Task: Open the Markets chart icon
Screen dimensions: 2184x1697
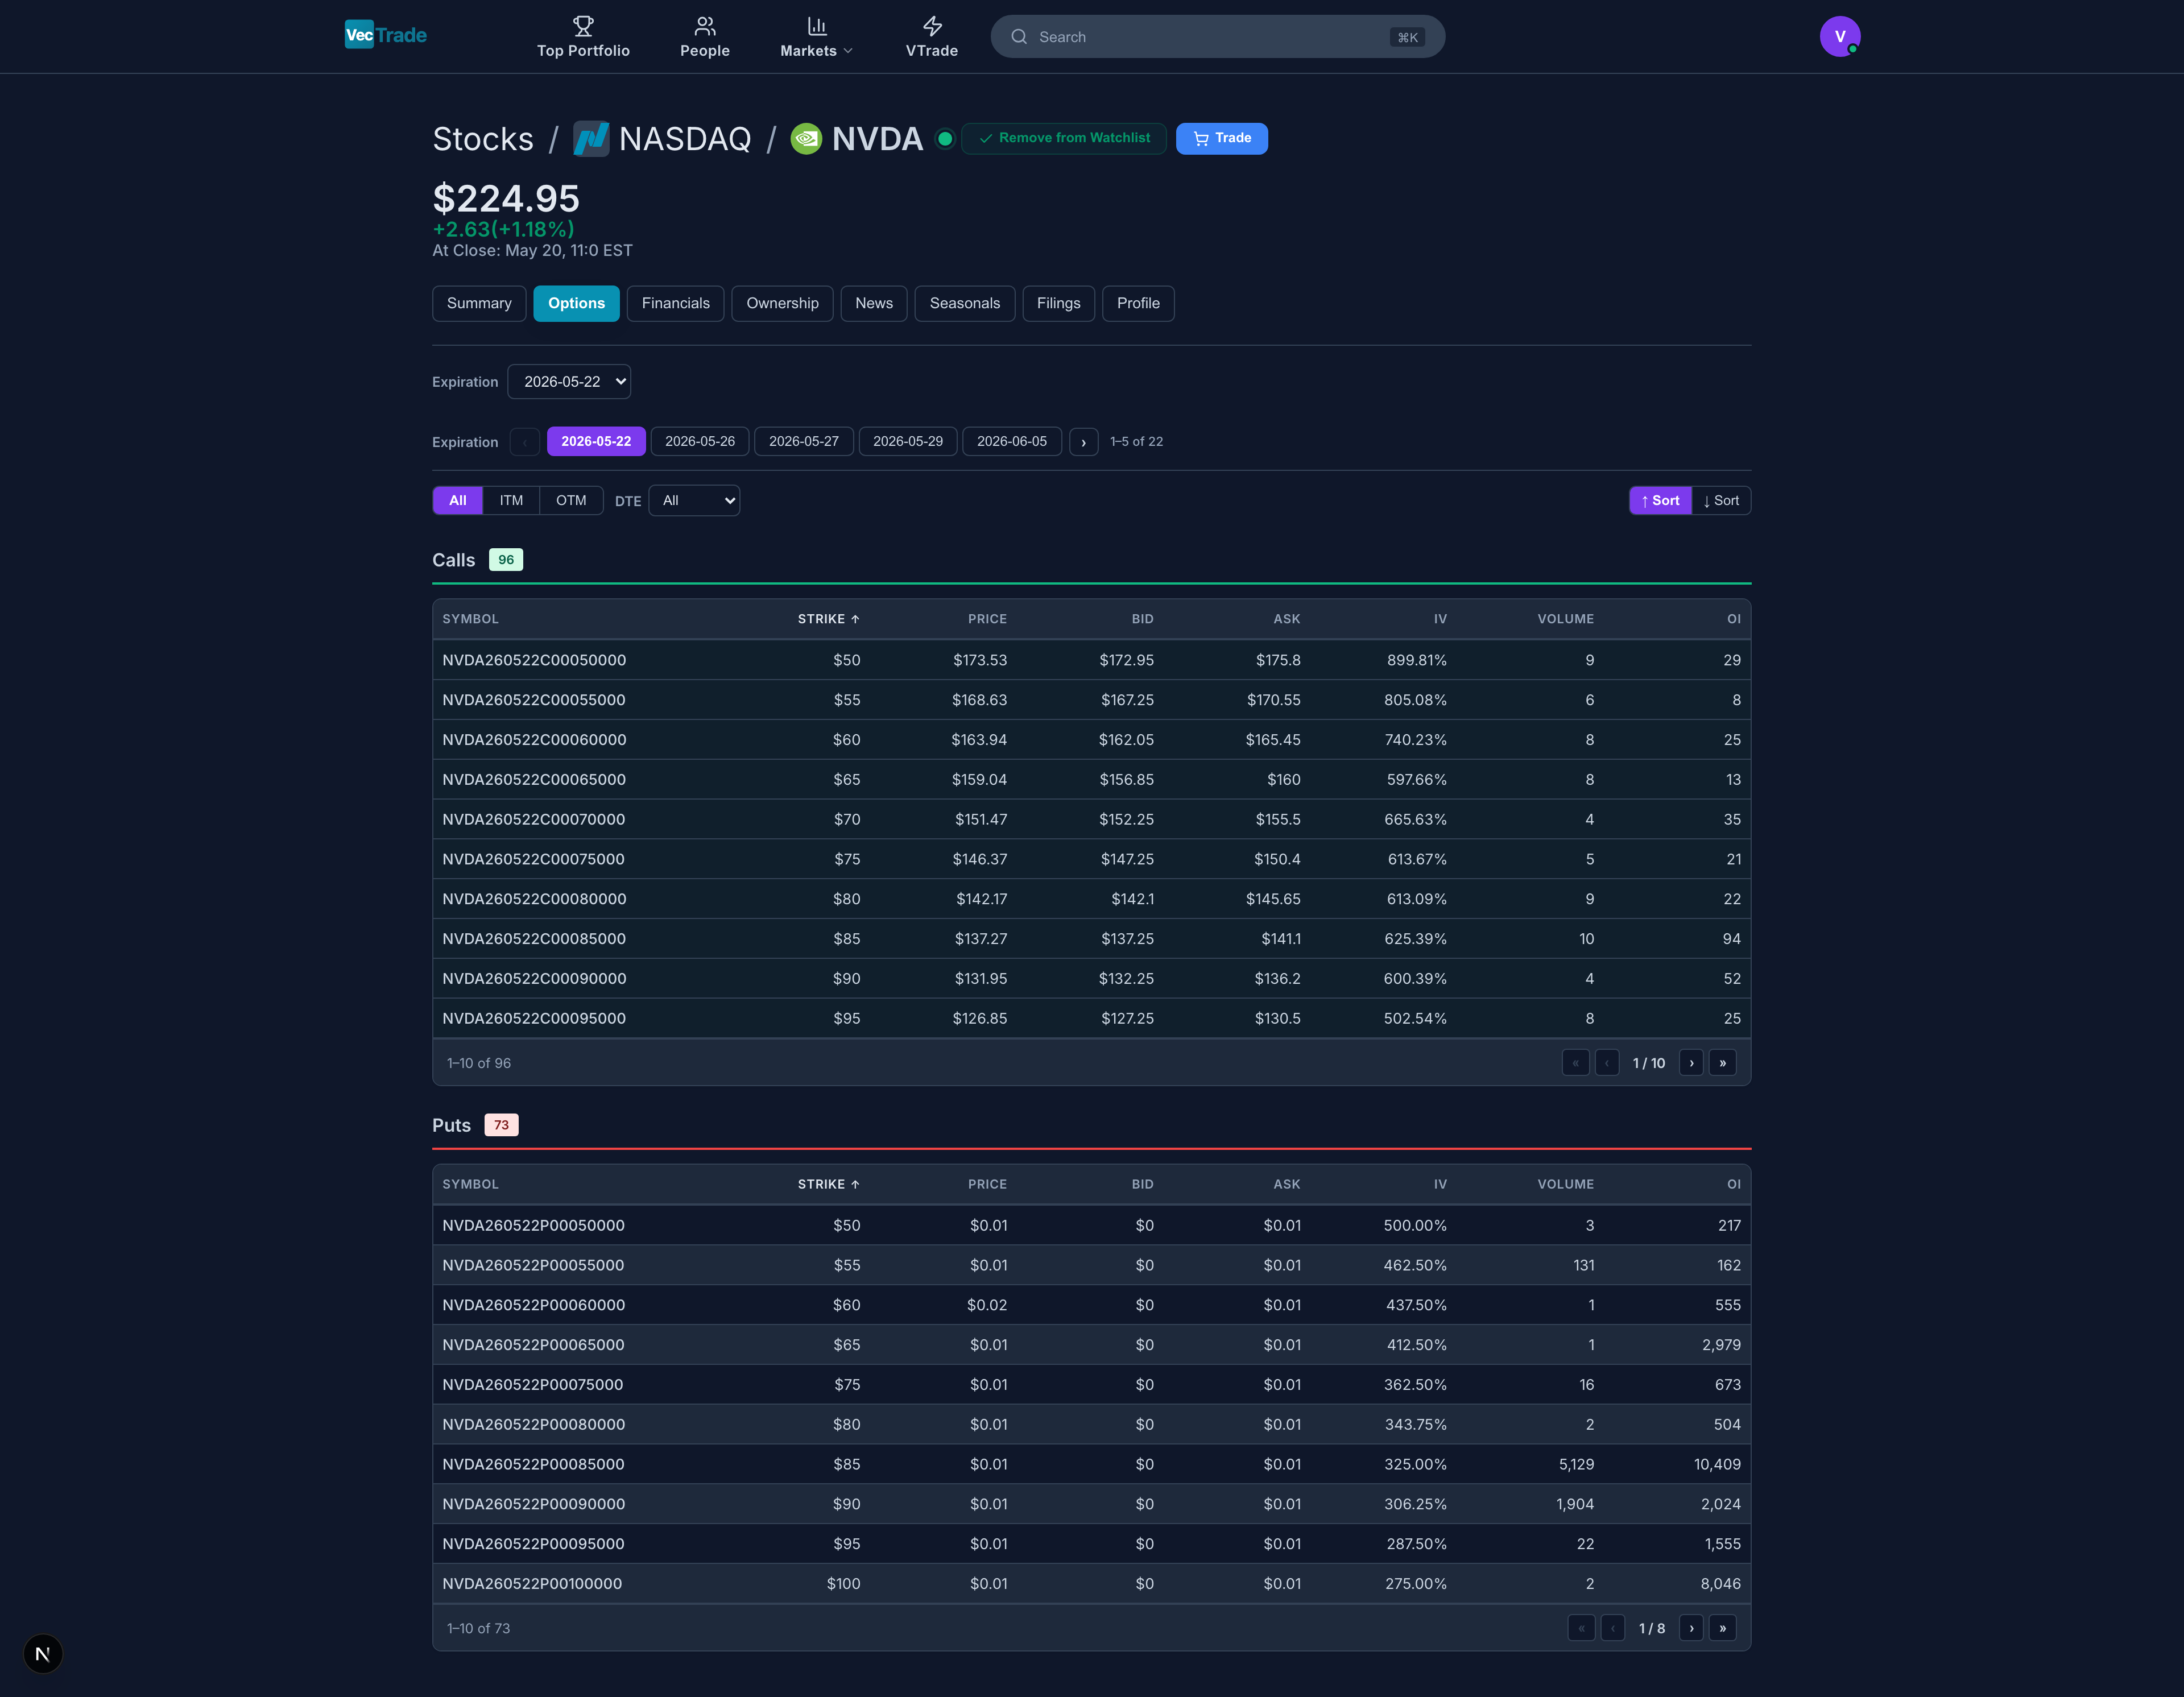Action: (x=817, y=26)
